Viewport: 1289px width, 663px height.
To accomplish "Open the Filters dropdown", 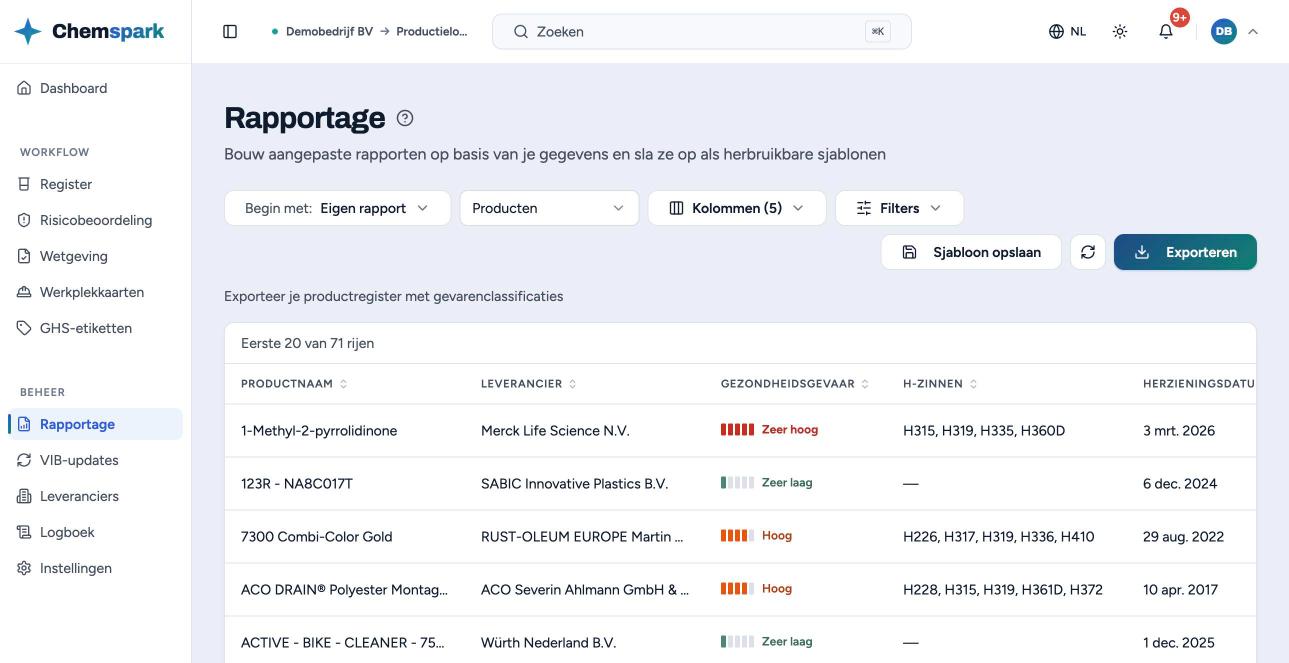I will pos(899,208).
